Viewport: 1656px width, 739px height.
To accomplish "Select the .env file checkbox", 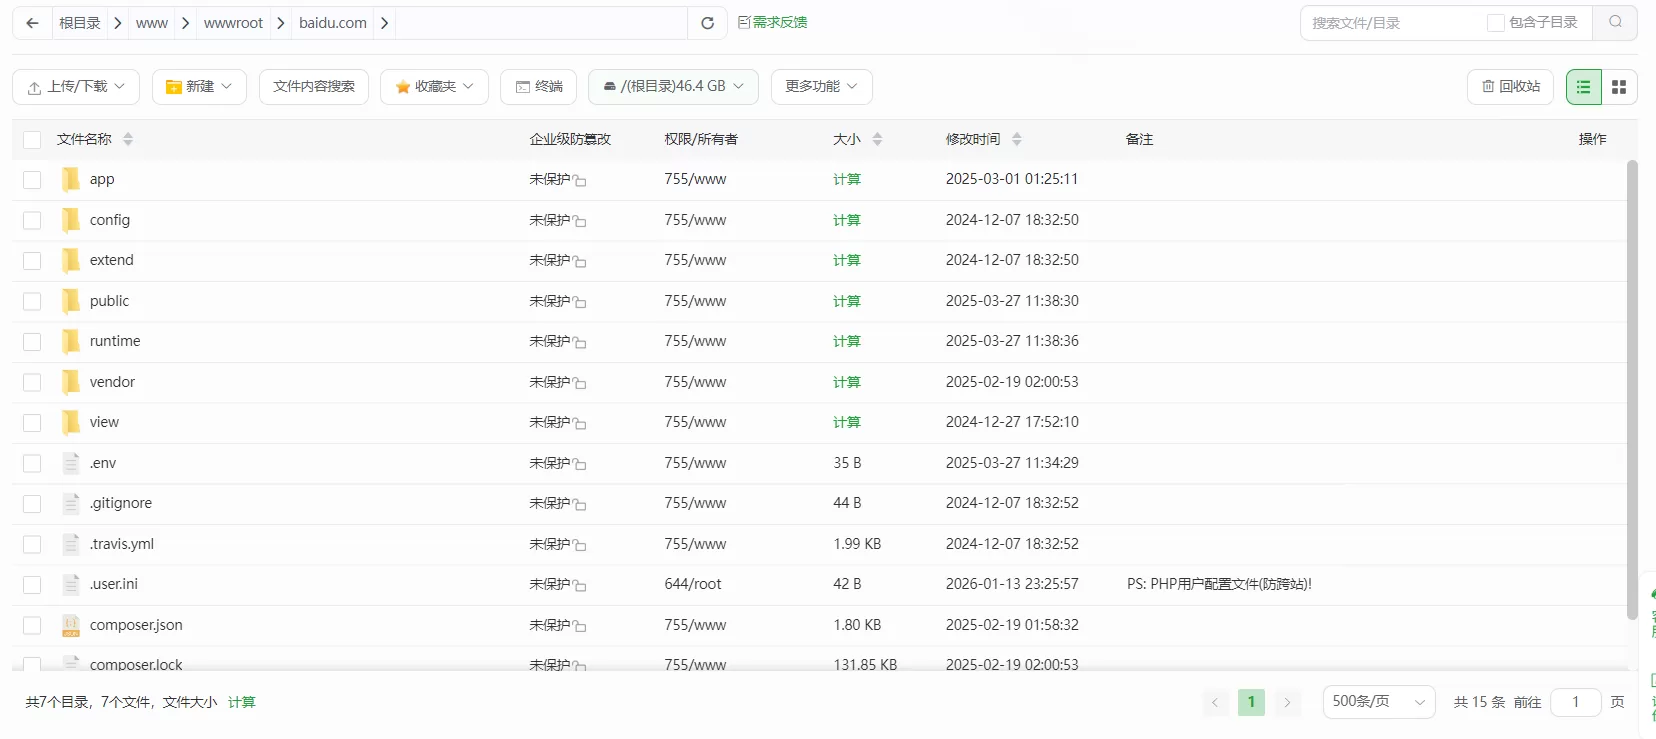I will [32, 464].
